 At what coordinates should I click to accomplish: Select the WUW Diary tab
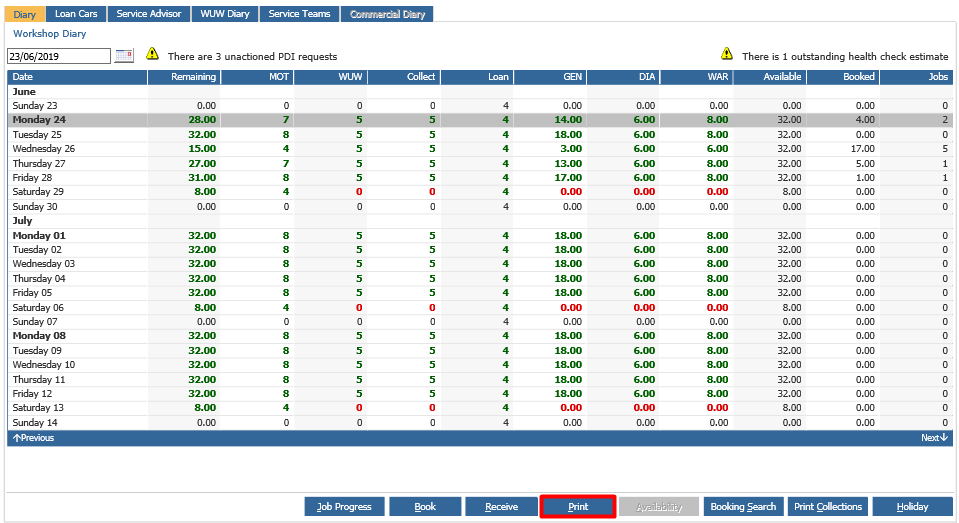[x=224, y=13]
